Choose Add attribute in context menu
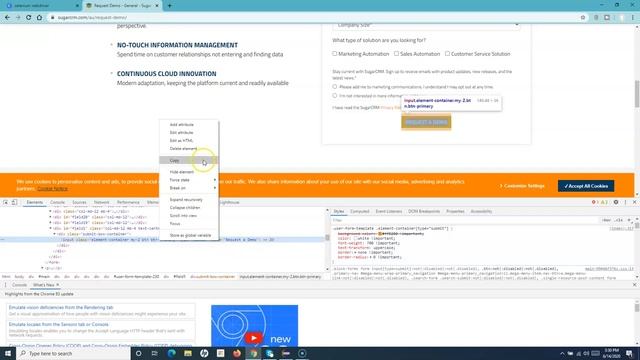The height and width of the screenshot is (360, 640). point(189,124)
